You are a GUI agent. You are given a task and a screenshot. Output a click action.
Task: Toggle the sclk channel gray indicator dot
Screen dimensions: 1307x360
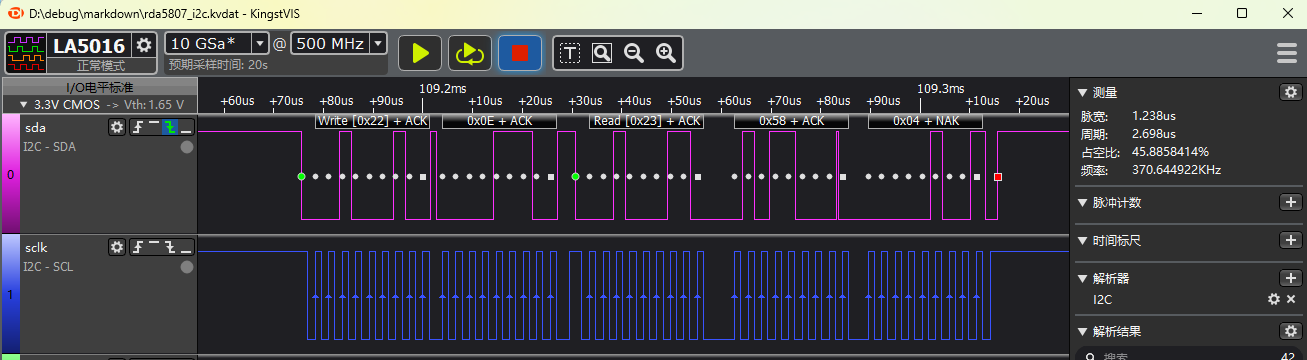pos(186,267)
